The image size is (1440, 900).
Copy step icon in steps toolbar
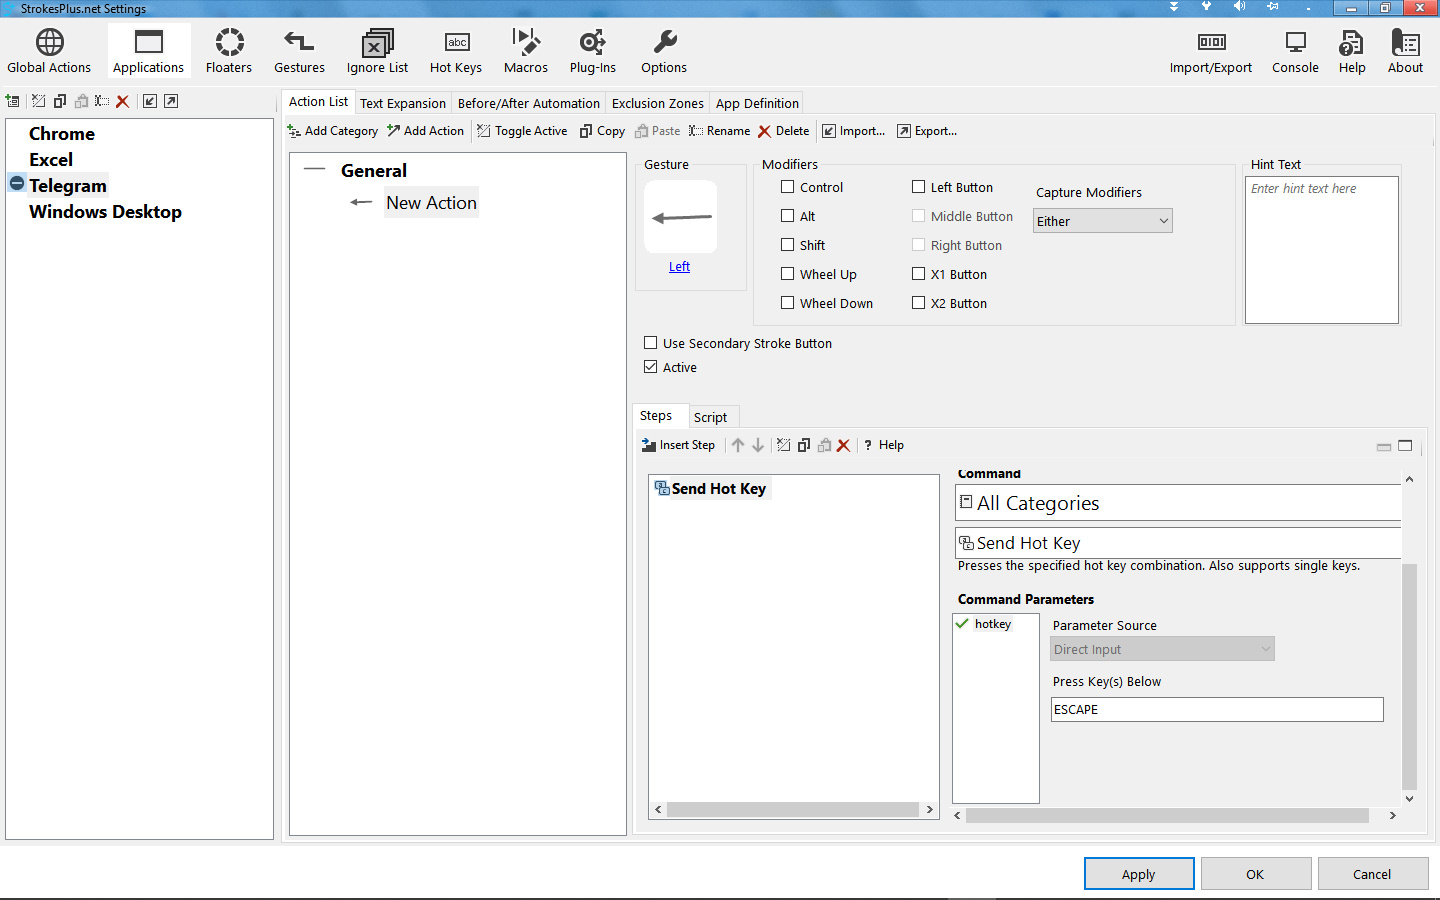click(804, 445)
